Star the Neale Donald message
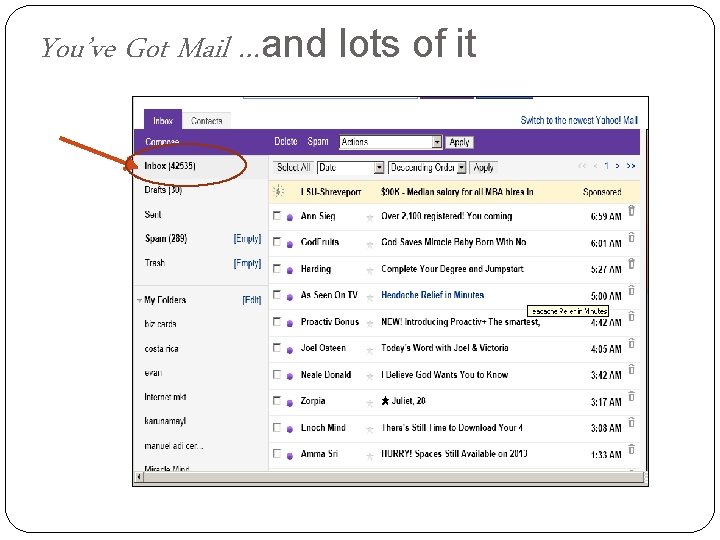 370,377
